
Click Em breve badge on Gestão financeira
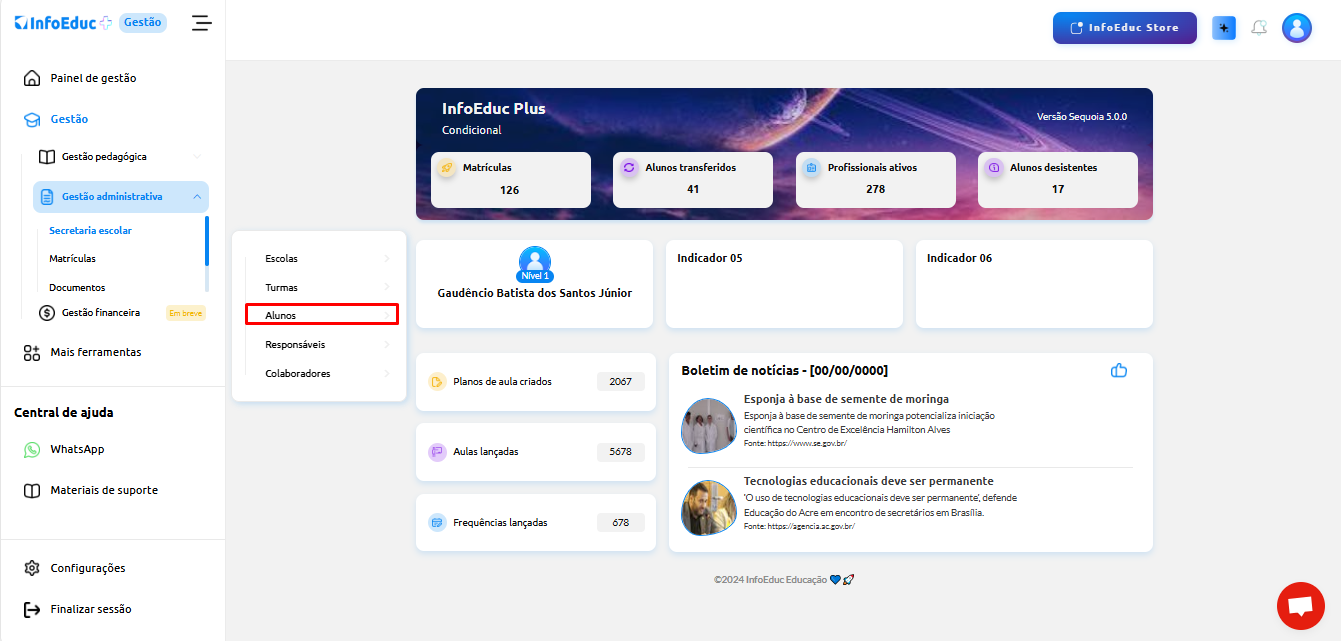(186, 313)
